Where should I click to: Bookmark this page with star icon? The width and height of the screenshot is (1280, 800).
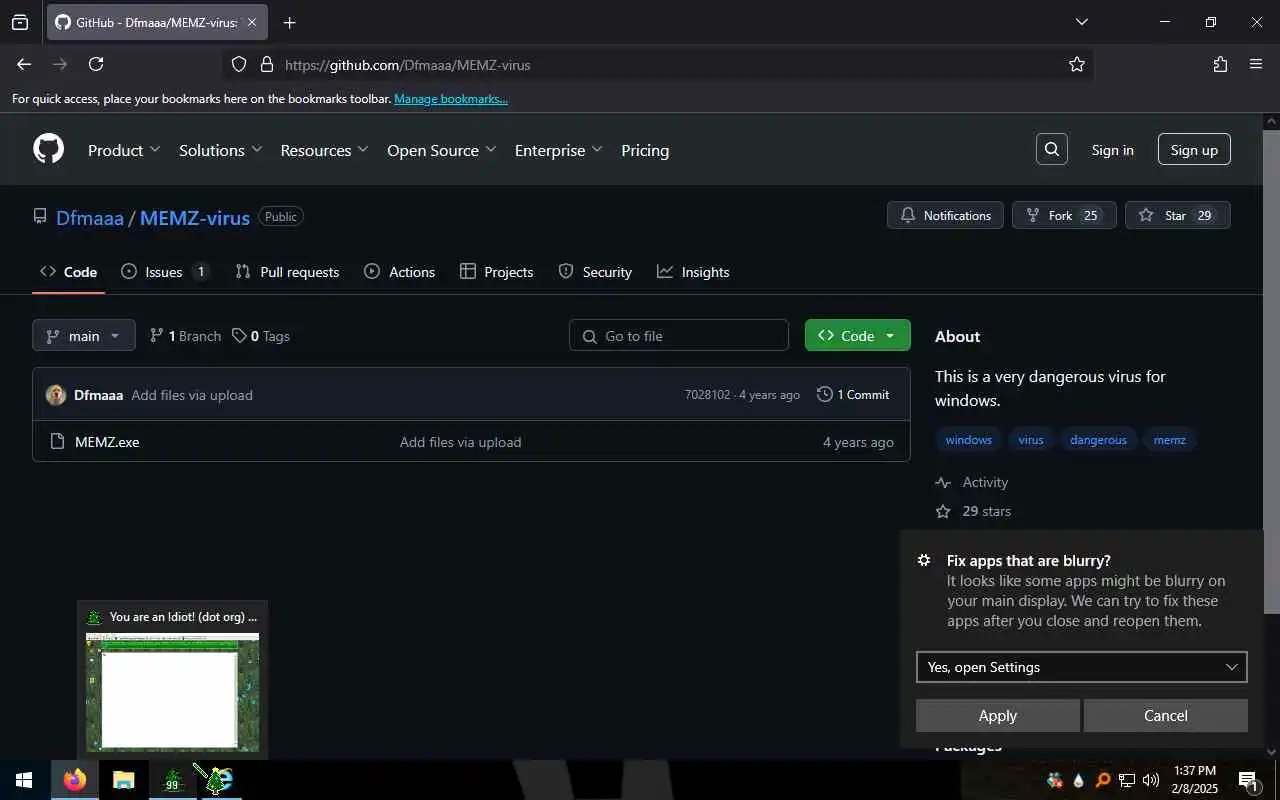click(x=1077, y=64)
